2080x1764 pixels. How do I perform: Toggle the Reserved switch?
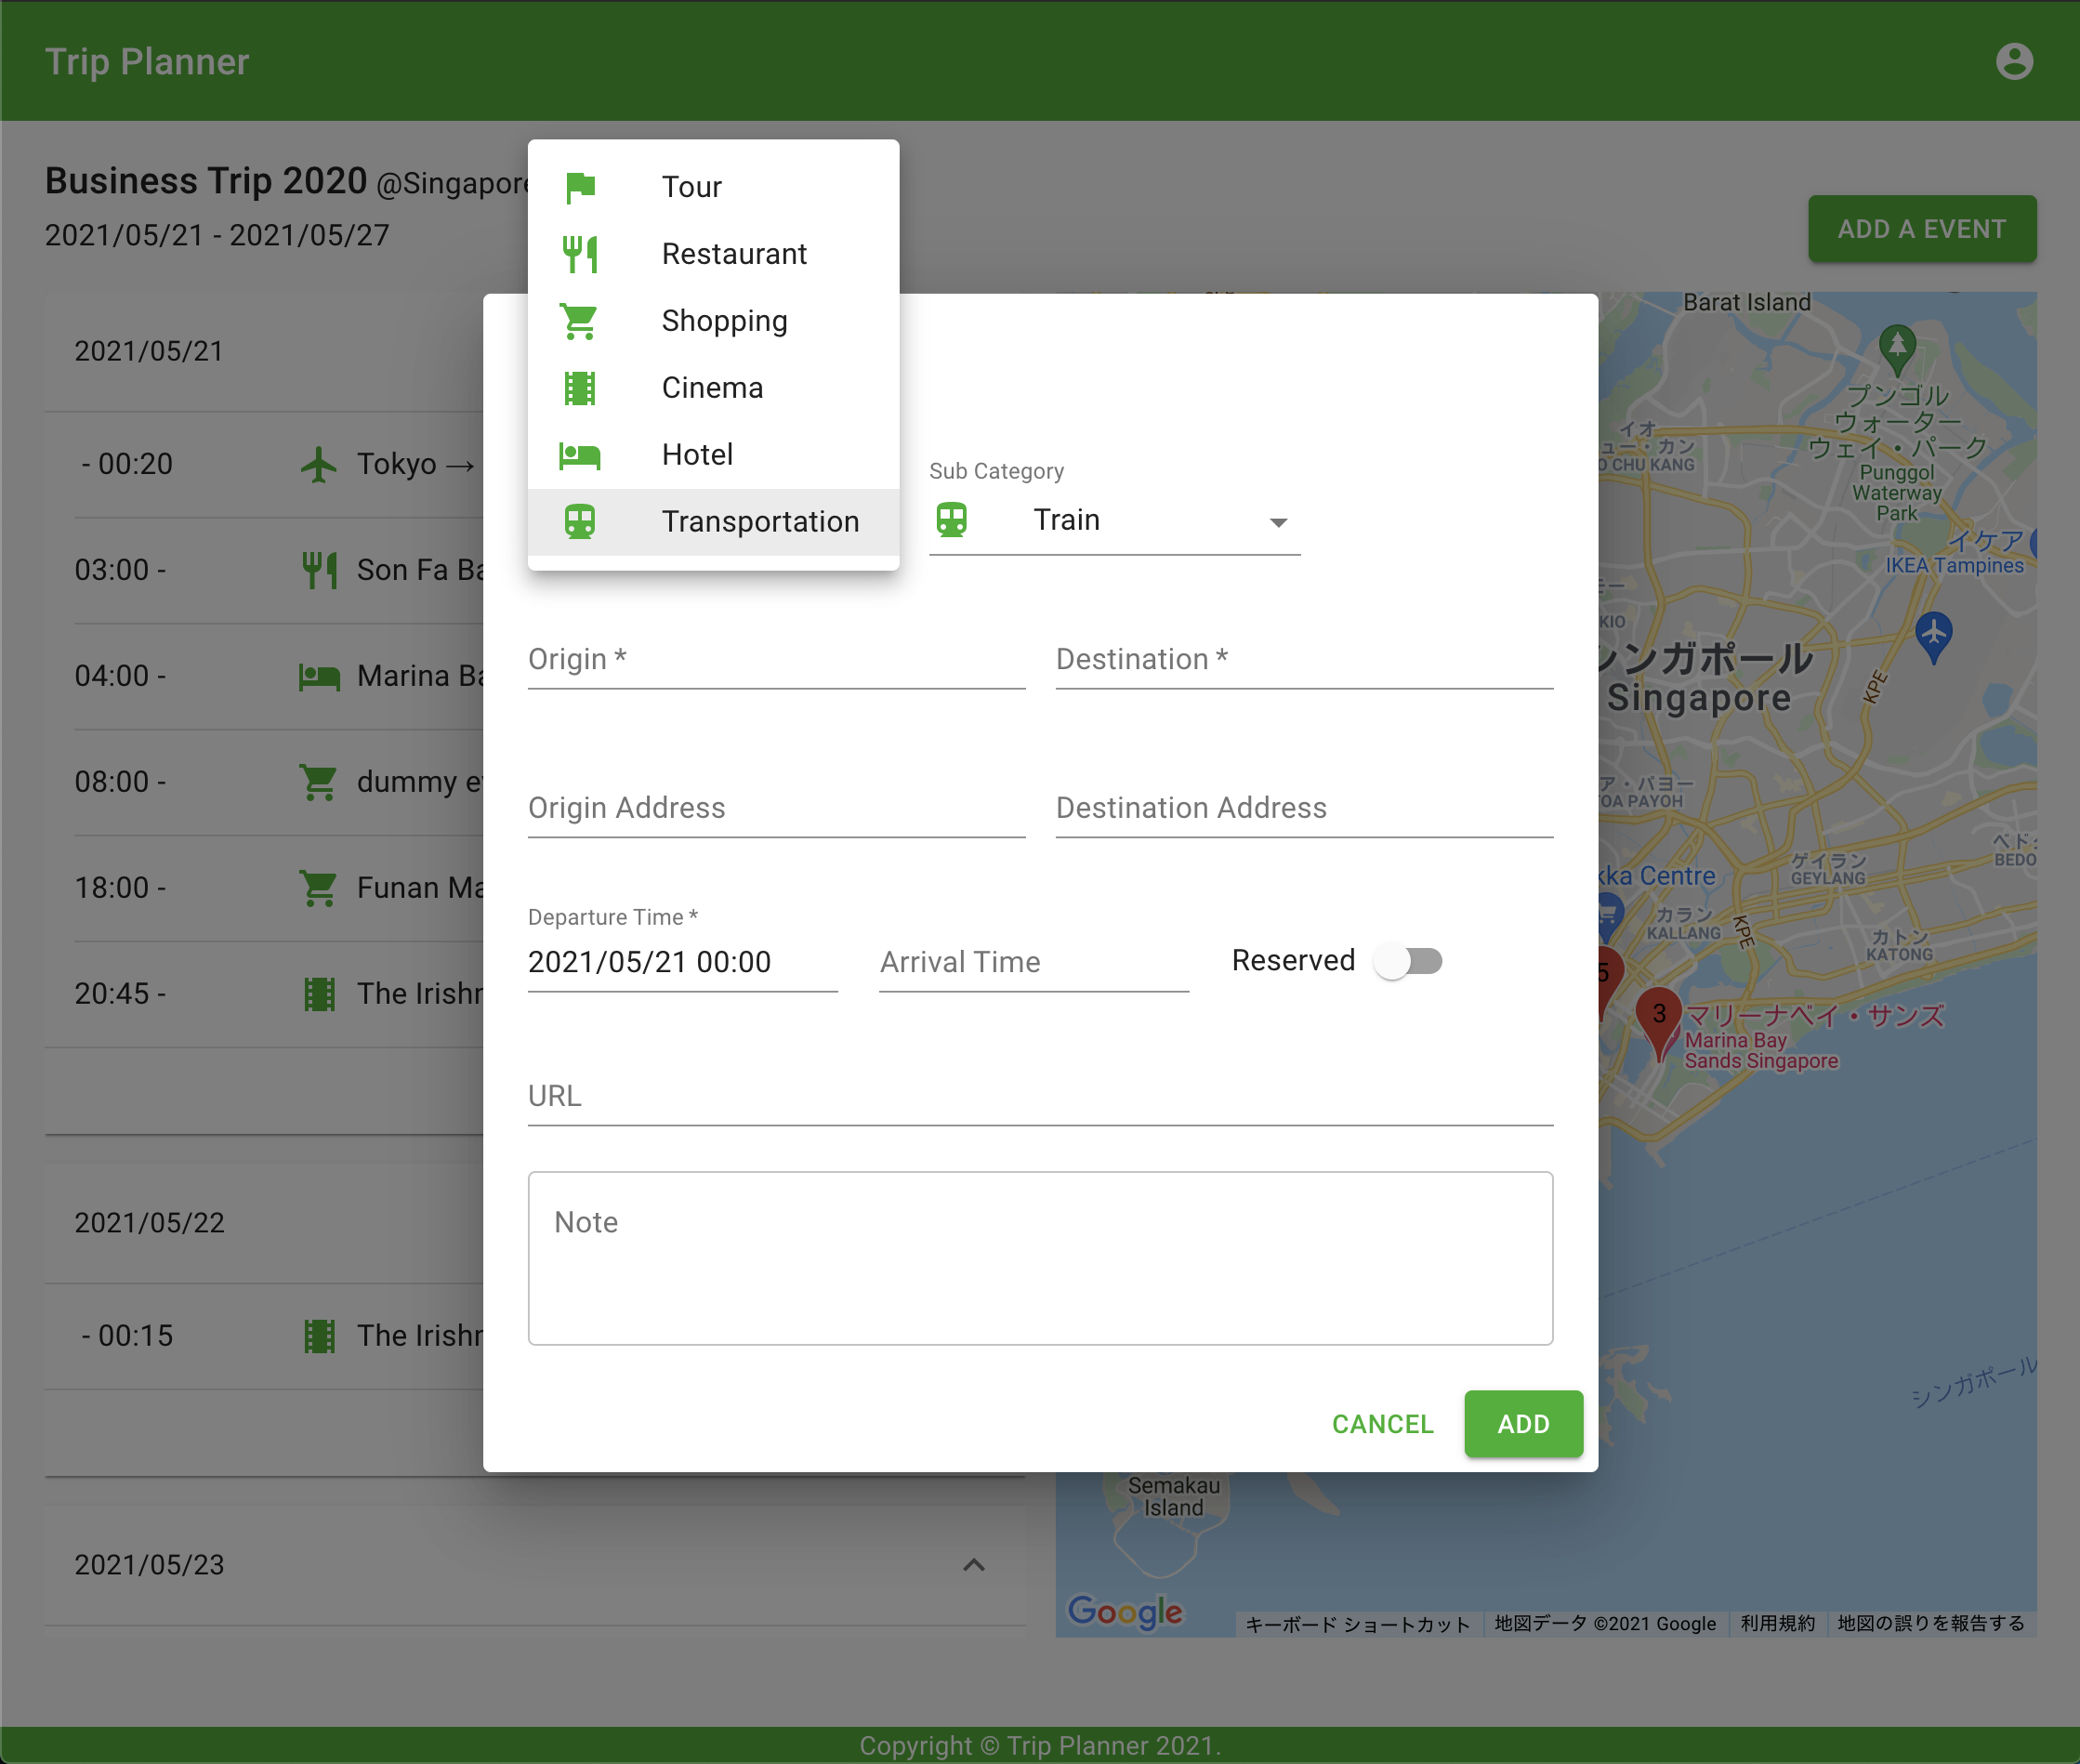coord(1408,961)
